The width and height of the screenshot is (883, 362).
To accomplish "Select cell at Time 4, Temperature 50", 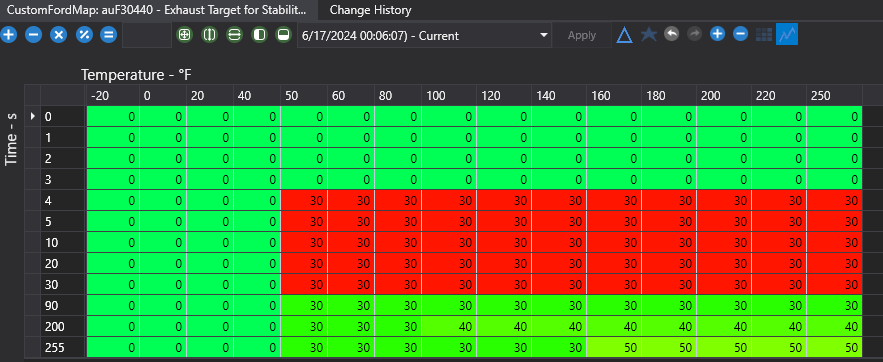I will (x=304, y=200).
